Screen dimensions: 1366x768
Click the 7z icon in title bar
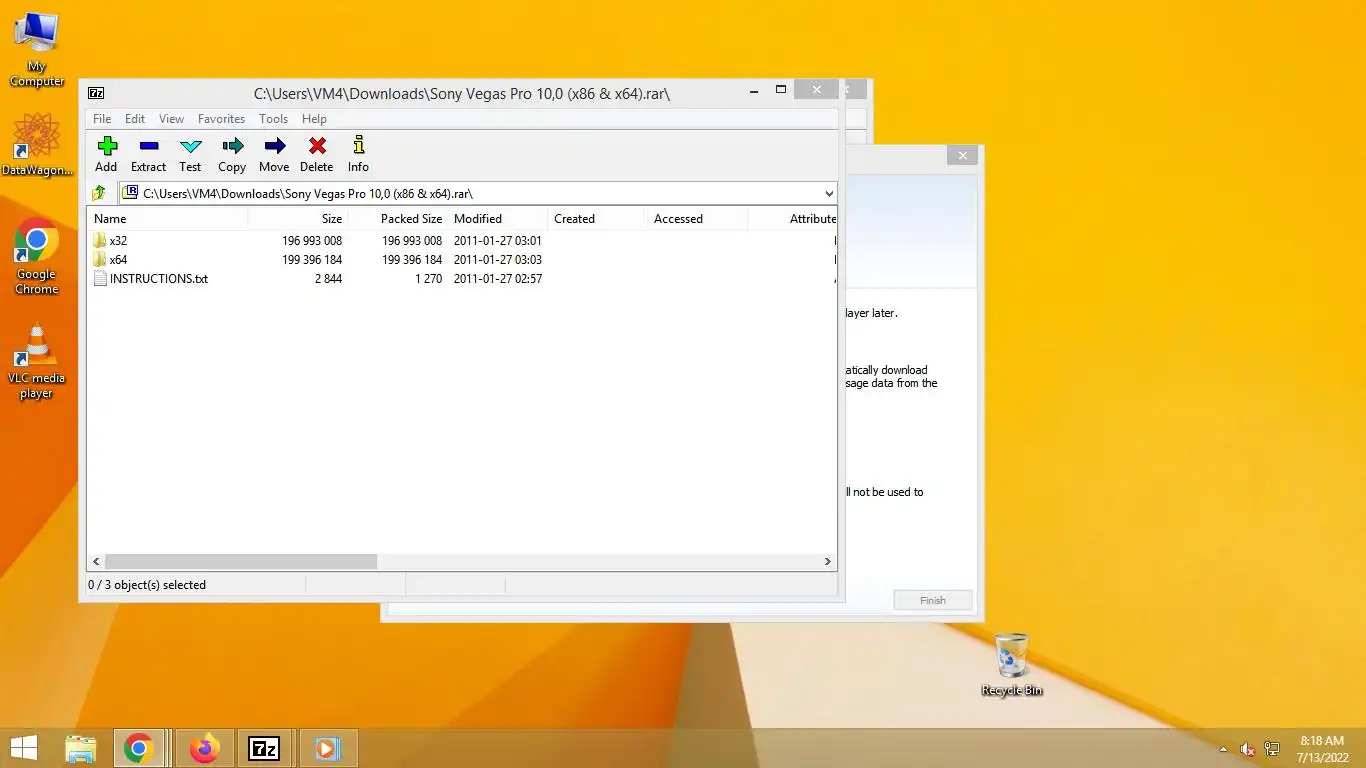[x=96, y=93]
